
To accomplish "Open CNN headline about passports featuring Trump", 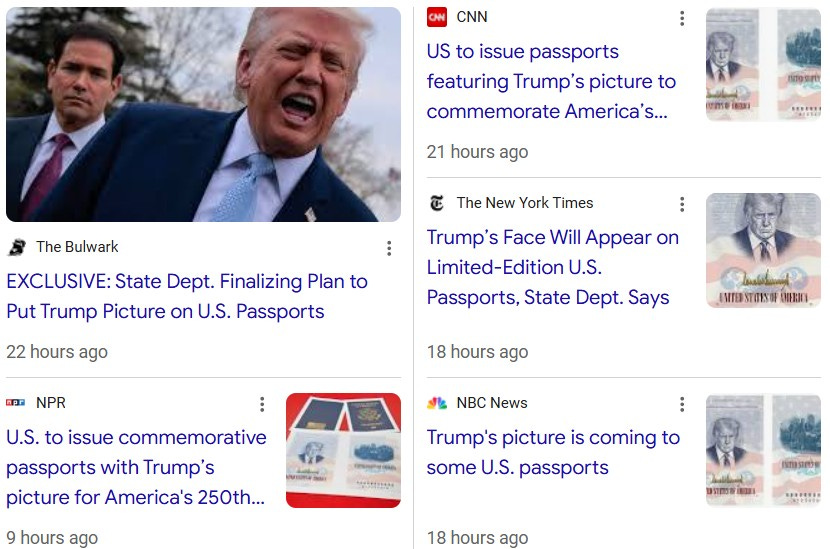I will click(x=552, y=82).
